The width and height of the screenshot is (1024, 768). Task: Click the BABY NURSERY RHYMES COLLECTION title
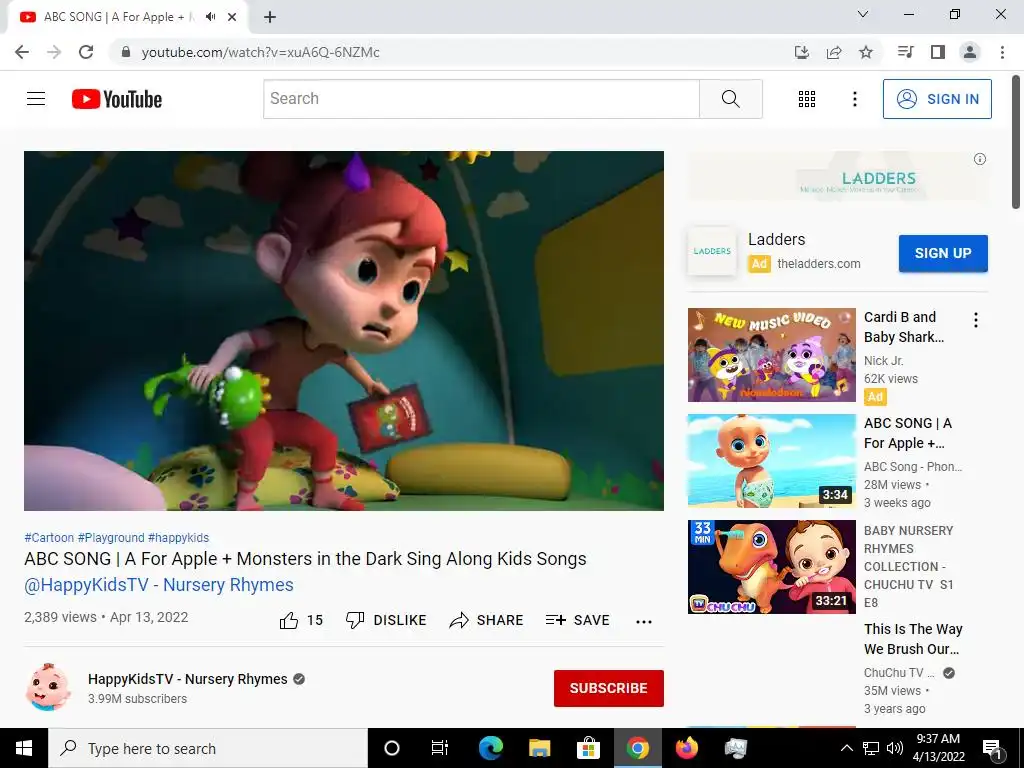pyautogui.click(x=908, y=566)
